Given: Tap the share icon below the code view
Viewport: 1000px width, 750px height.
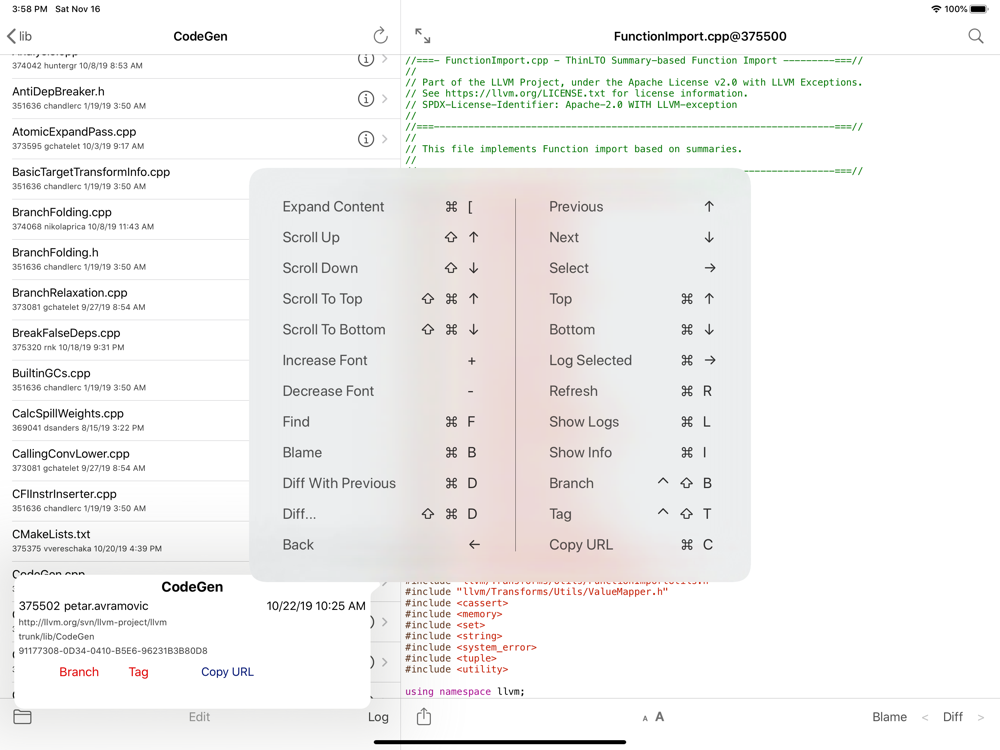Looking at the screenshot, I should pyautogui.click(x=423, y=717).
